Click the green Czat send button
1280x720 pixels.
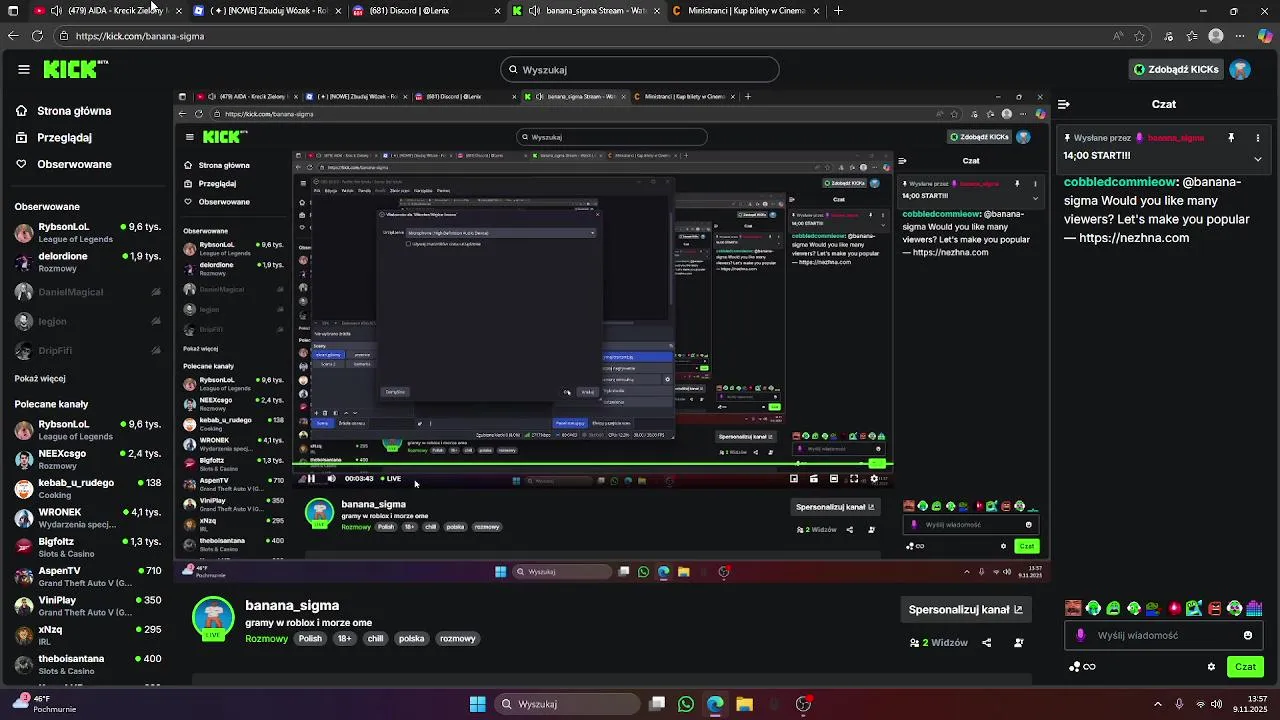click(1245, 667)
